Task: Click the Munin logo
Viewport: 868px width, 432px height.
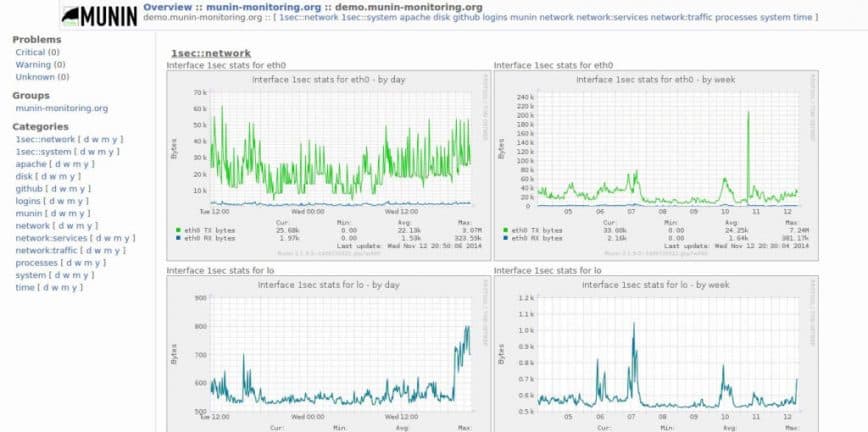Action: (x=96, y=15)
